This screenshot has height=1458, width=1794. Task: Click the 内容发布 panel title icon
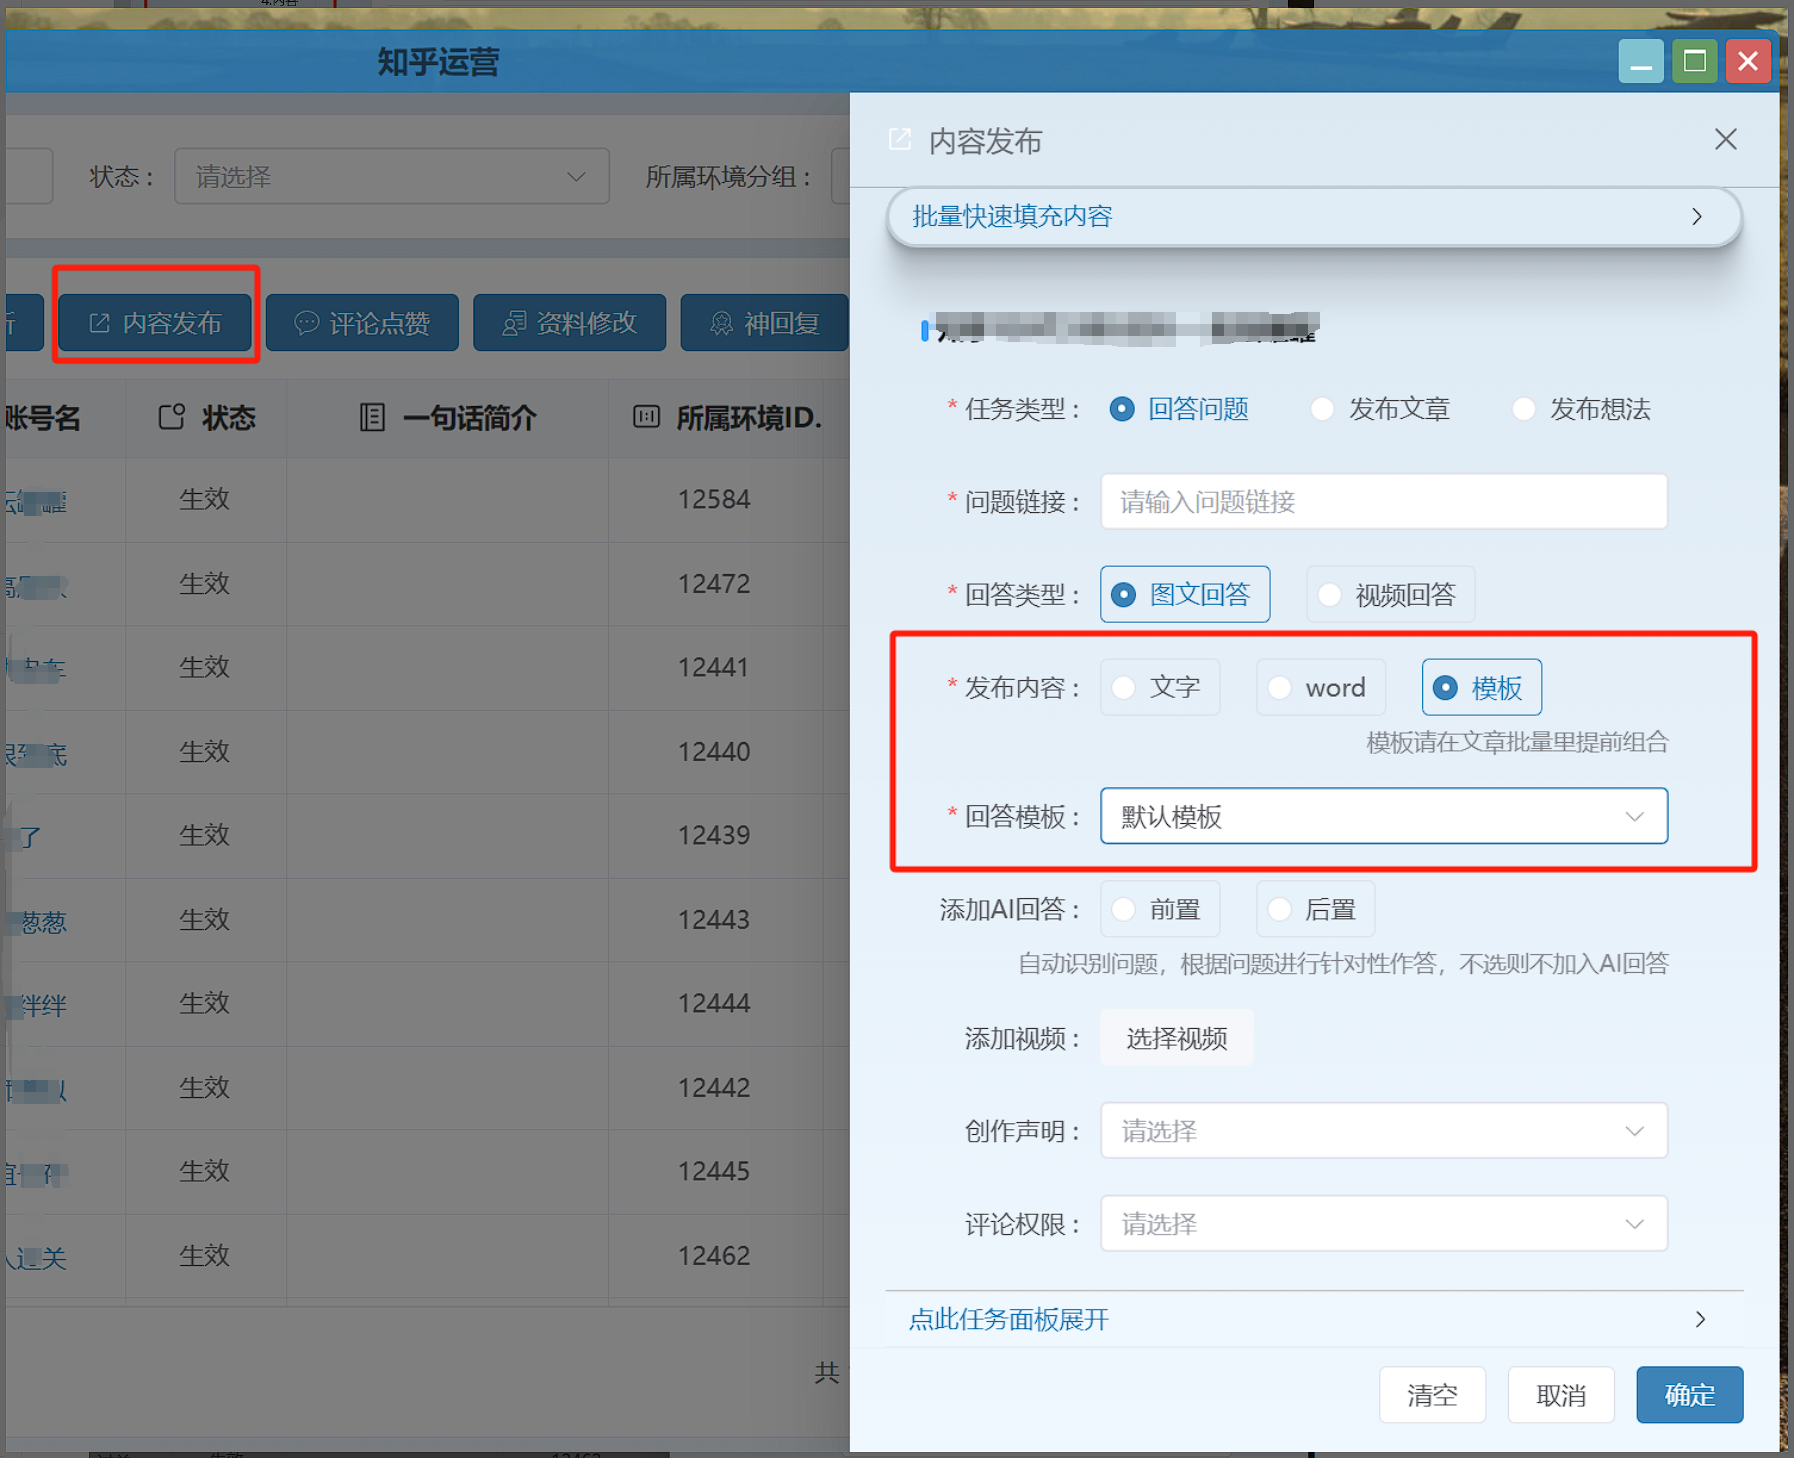[x=900, y=139]
